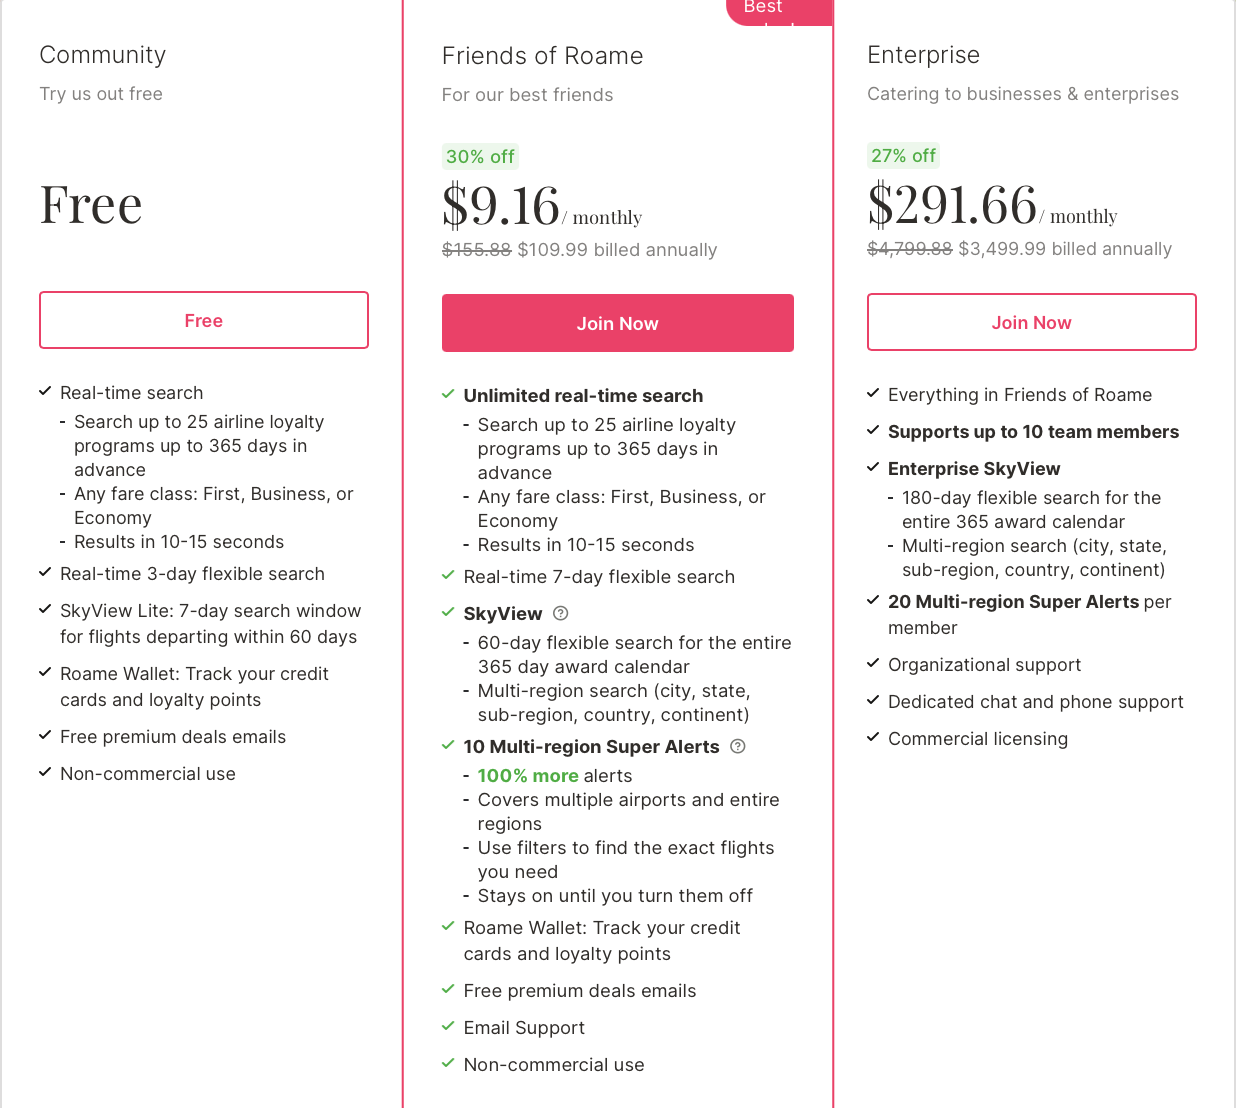Click the 100% more alerts highlighted text
The width and height of the screenshot is (1236, 1108).
tap(527, 775)
